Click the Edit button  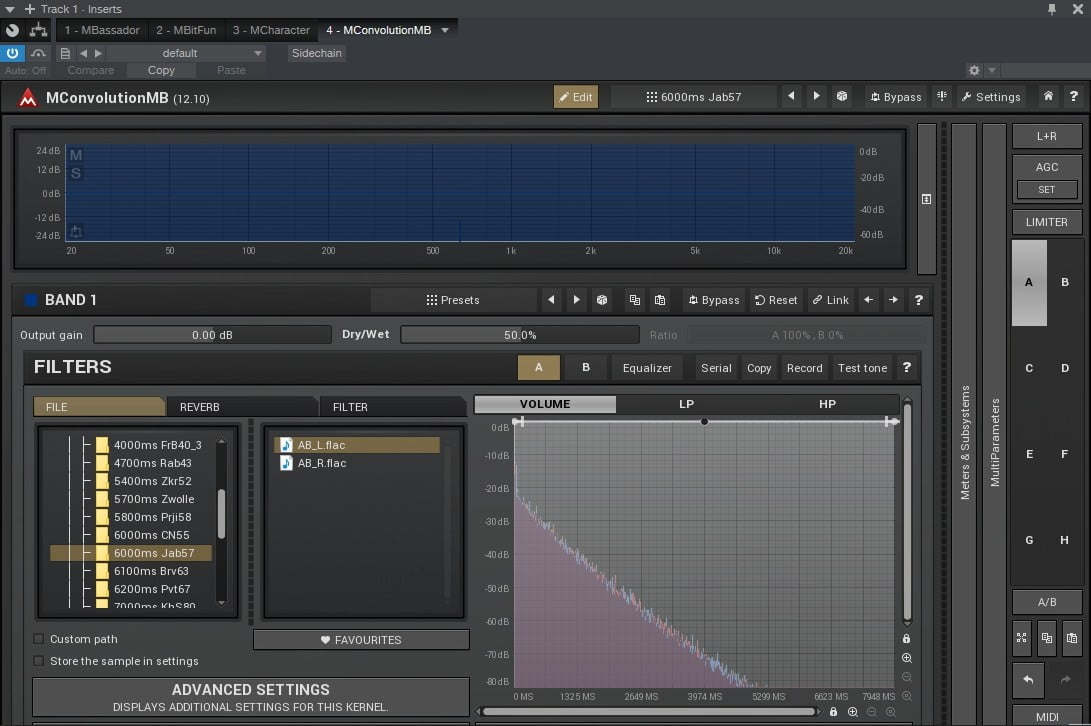pos(575,97)
